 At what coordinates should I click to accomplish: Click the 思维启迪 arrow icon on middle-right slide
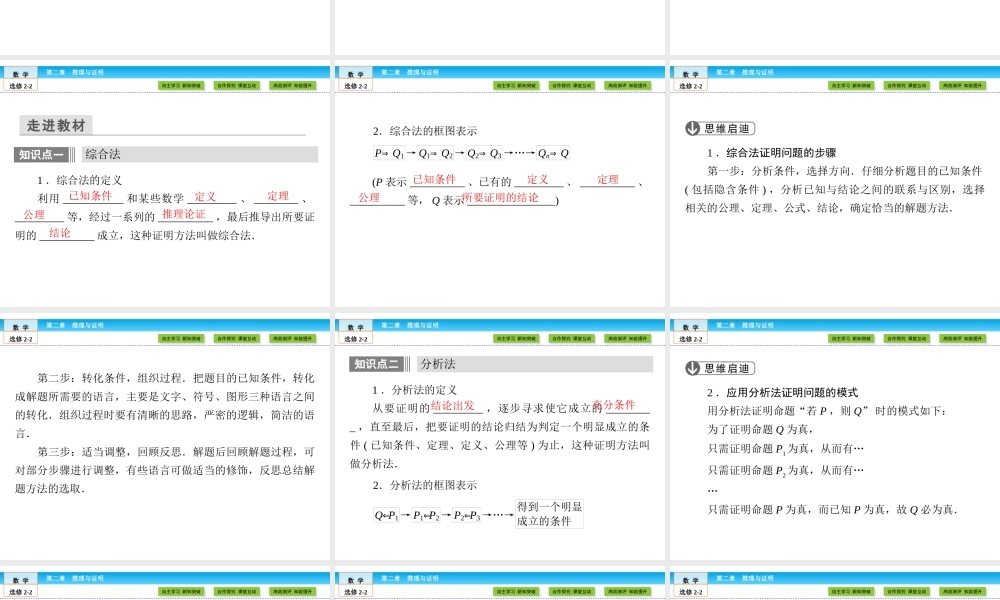point(690,365)
